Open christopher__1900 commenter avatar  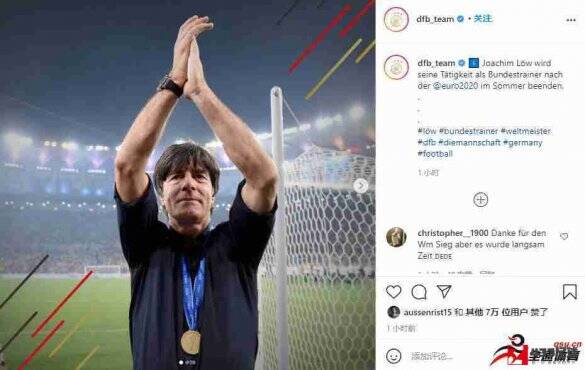tap(396, 237)
